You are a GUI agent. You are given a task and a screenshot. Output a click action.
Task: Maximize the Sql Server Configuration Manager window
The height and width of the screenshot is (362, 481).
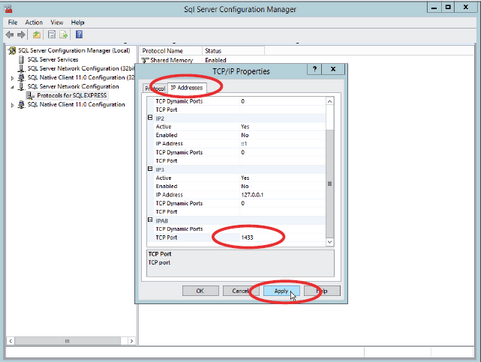pyautogui.click(x=449, y=7)
